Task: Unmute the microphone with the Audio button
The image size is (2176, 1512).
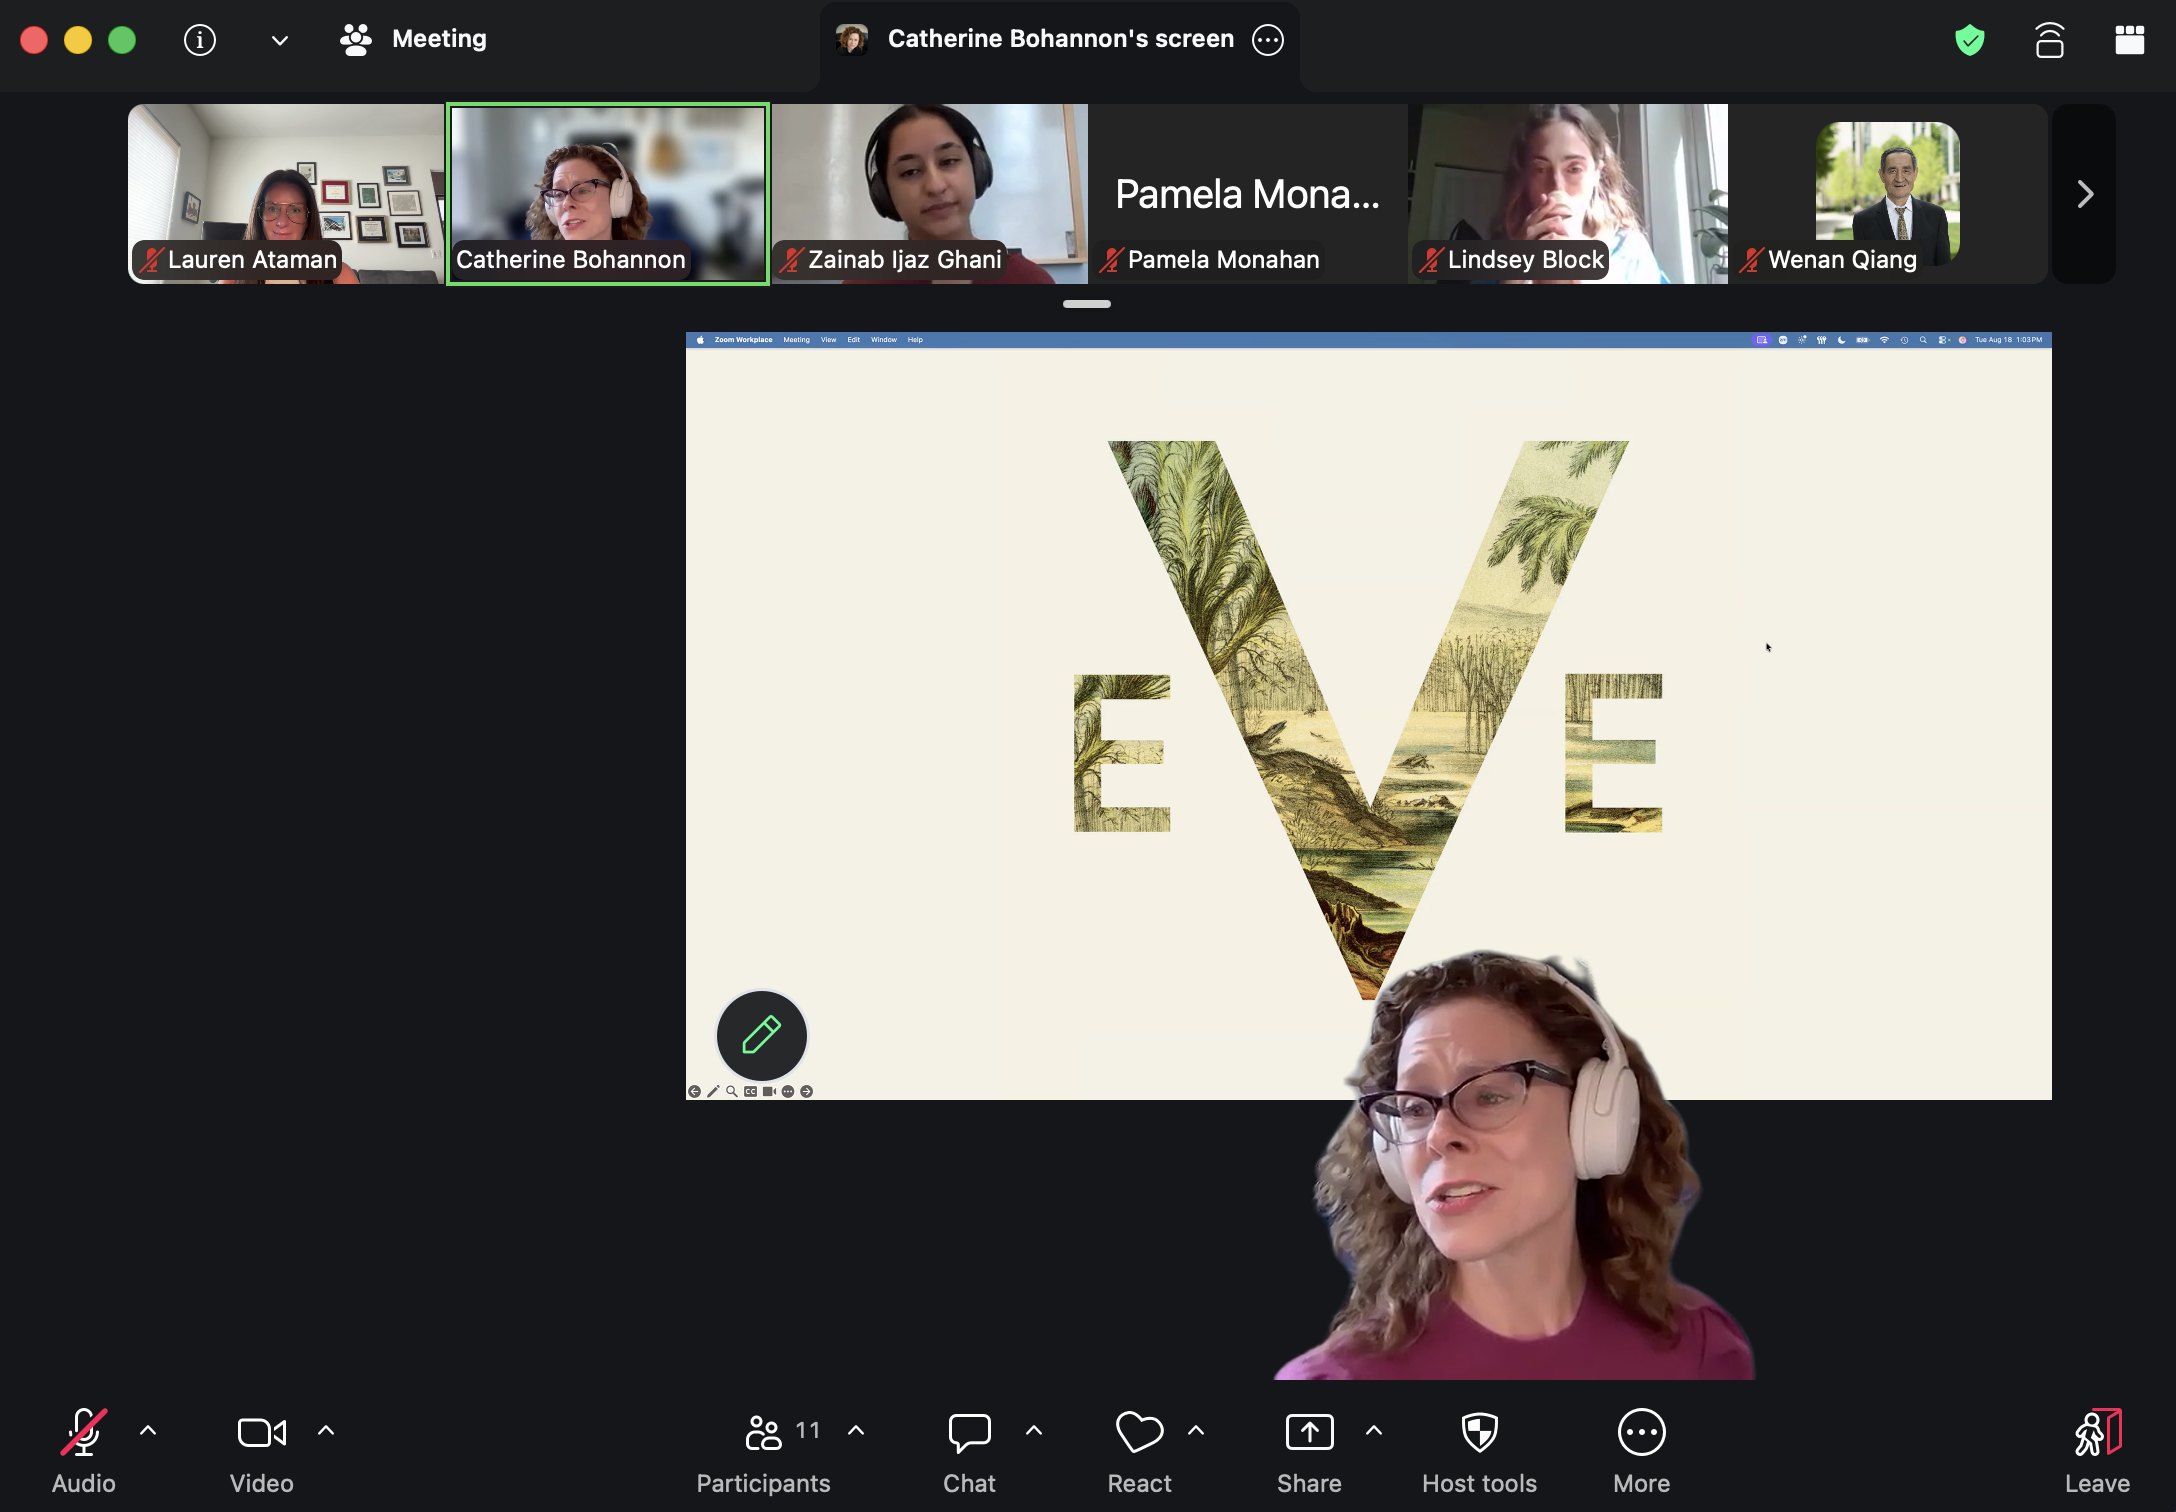Action: click(x=84, y=1451)
